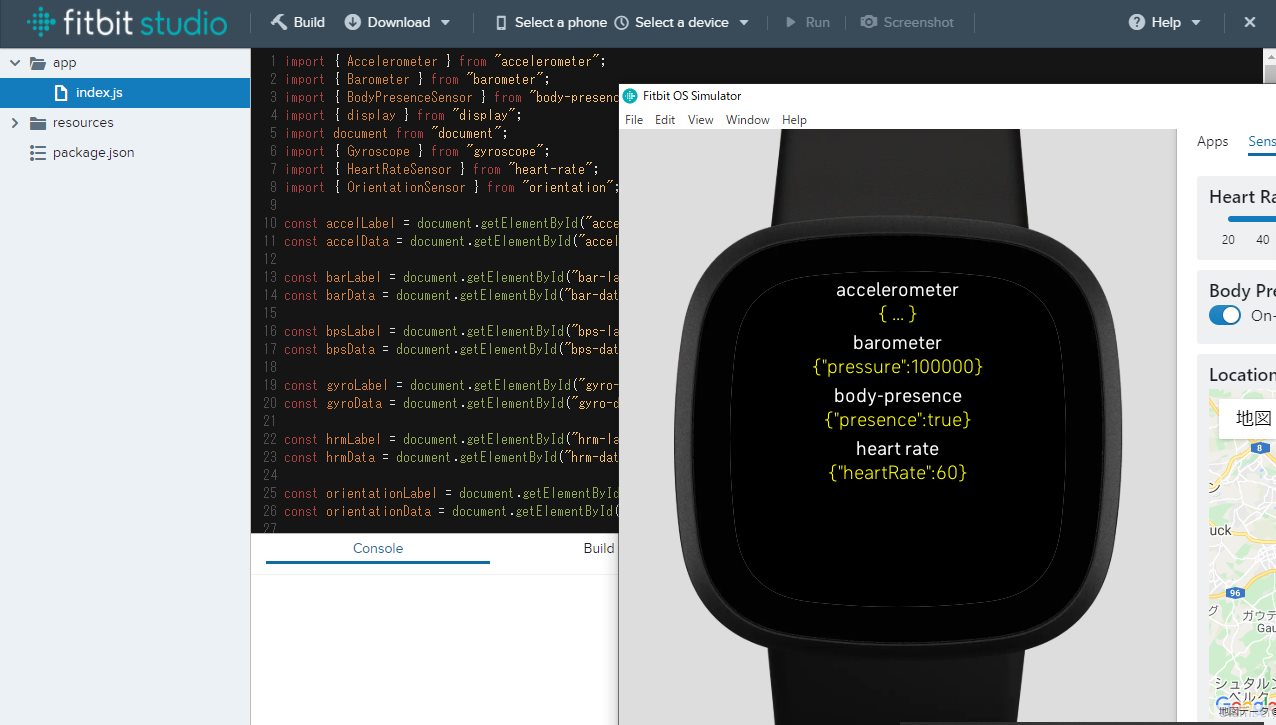The width and height of the screenshot is (1276, 725).
Task: Click the barometer pressure reading
Action: [x=898, y=367]
